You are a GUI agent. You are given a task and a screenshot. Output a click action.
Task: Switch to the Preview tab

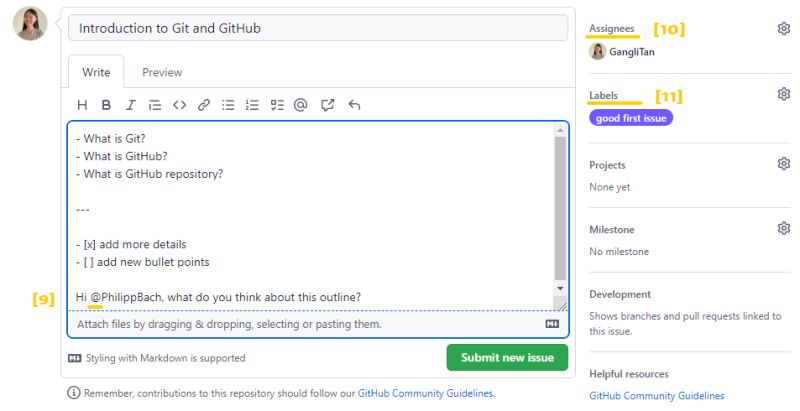click(x=162, y=72)
